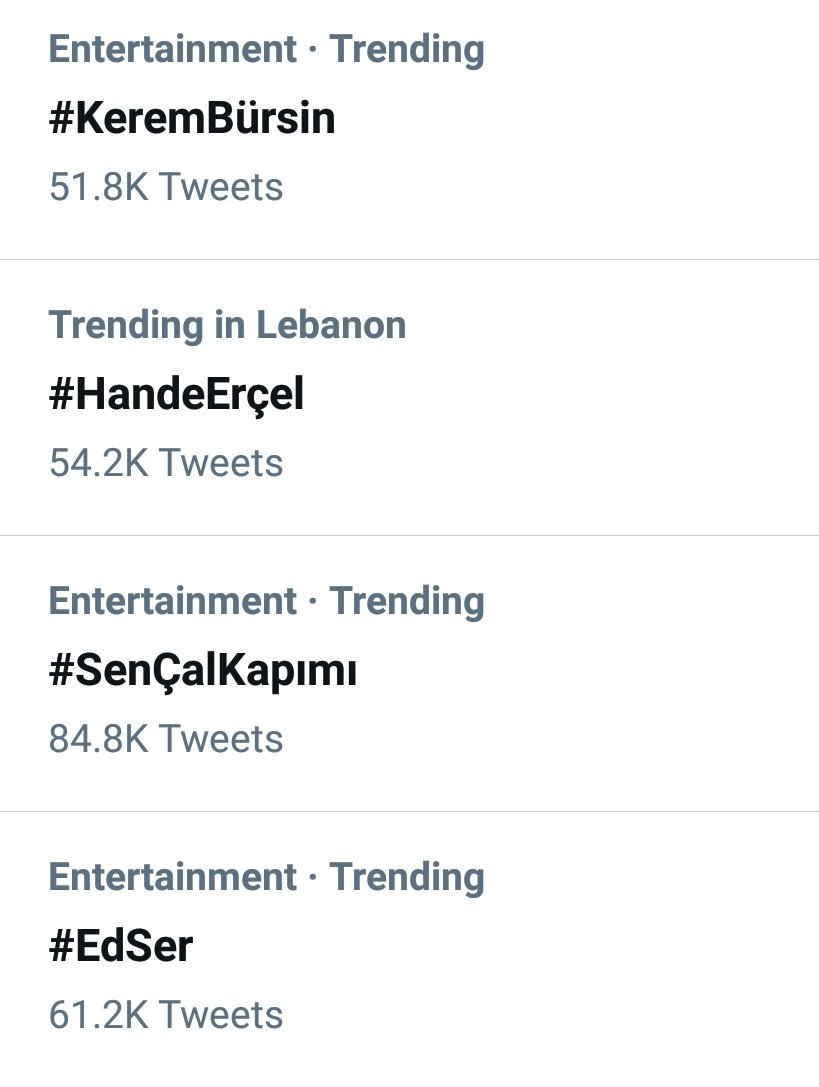Click the 84.8K figure under #SenÇalKapımı

click(99, 739)
